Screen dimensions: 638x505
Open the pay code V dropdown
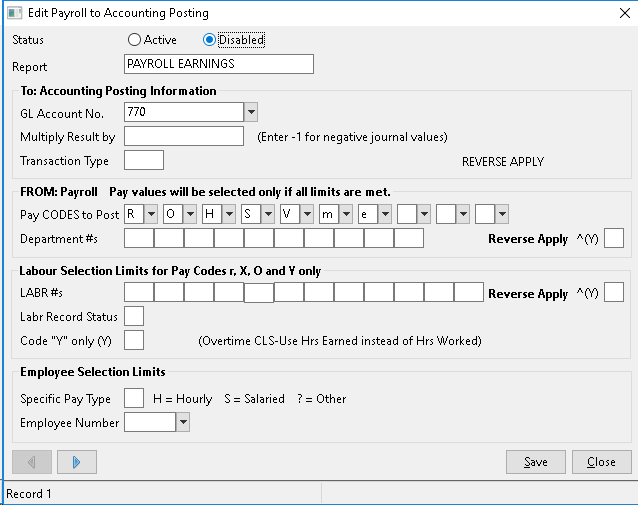(x=307, y=214)
